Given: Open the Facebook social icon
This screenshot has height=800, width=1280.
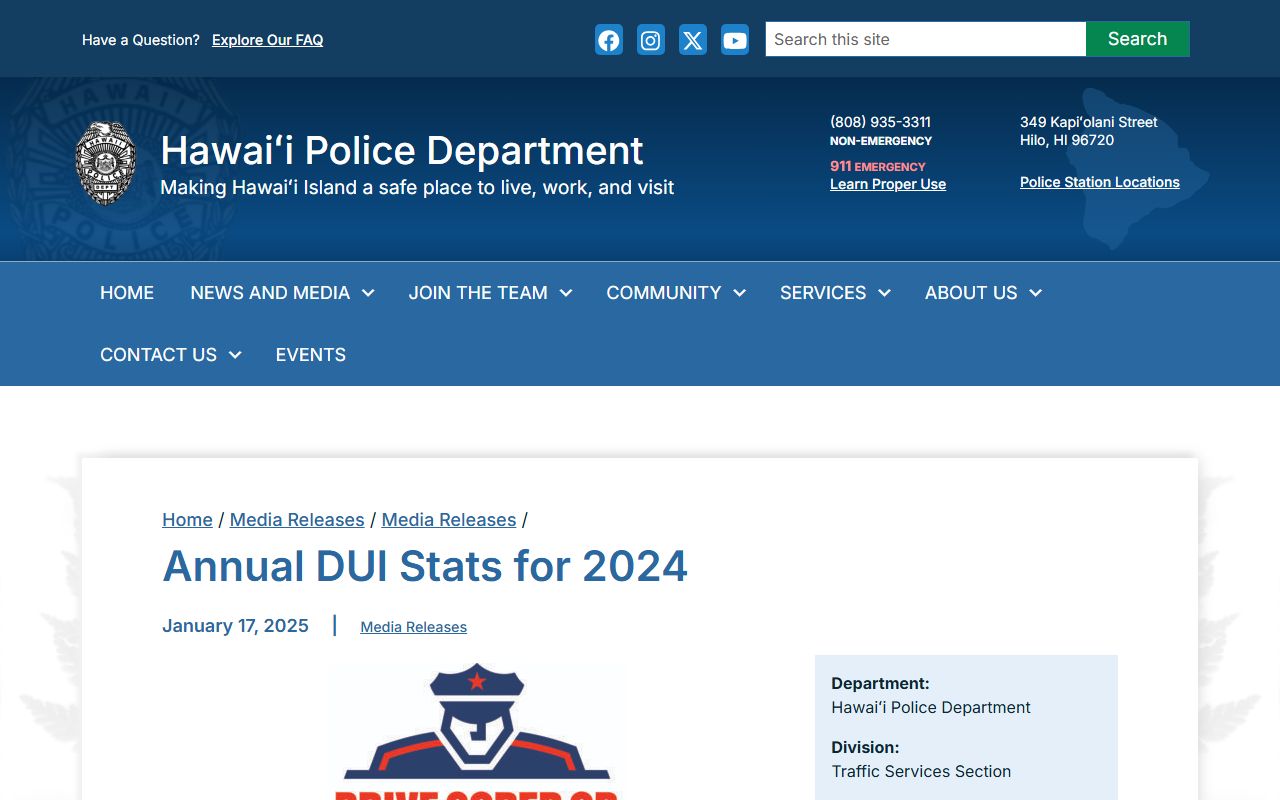Looking at the screenshot, I should tap(609, 40).
